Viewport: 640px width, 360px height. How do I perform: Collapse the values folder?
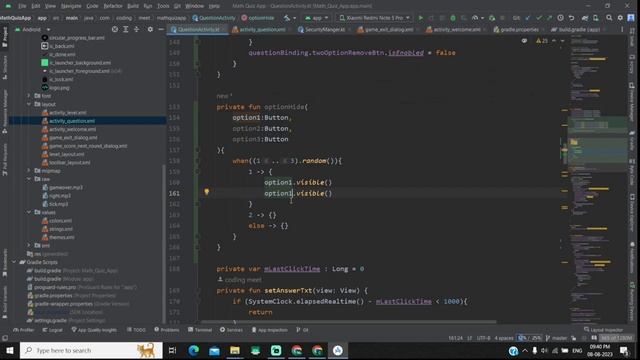pos(29,212)
